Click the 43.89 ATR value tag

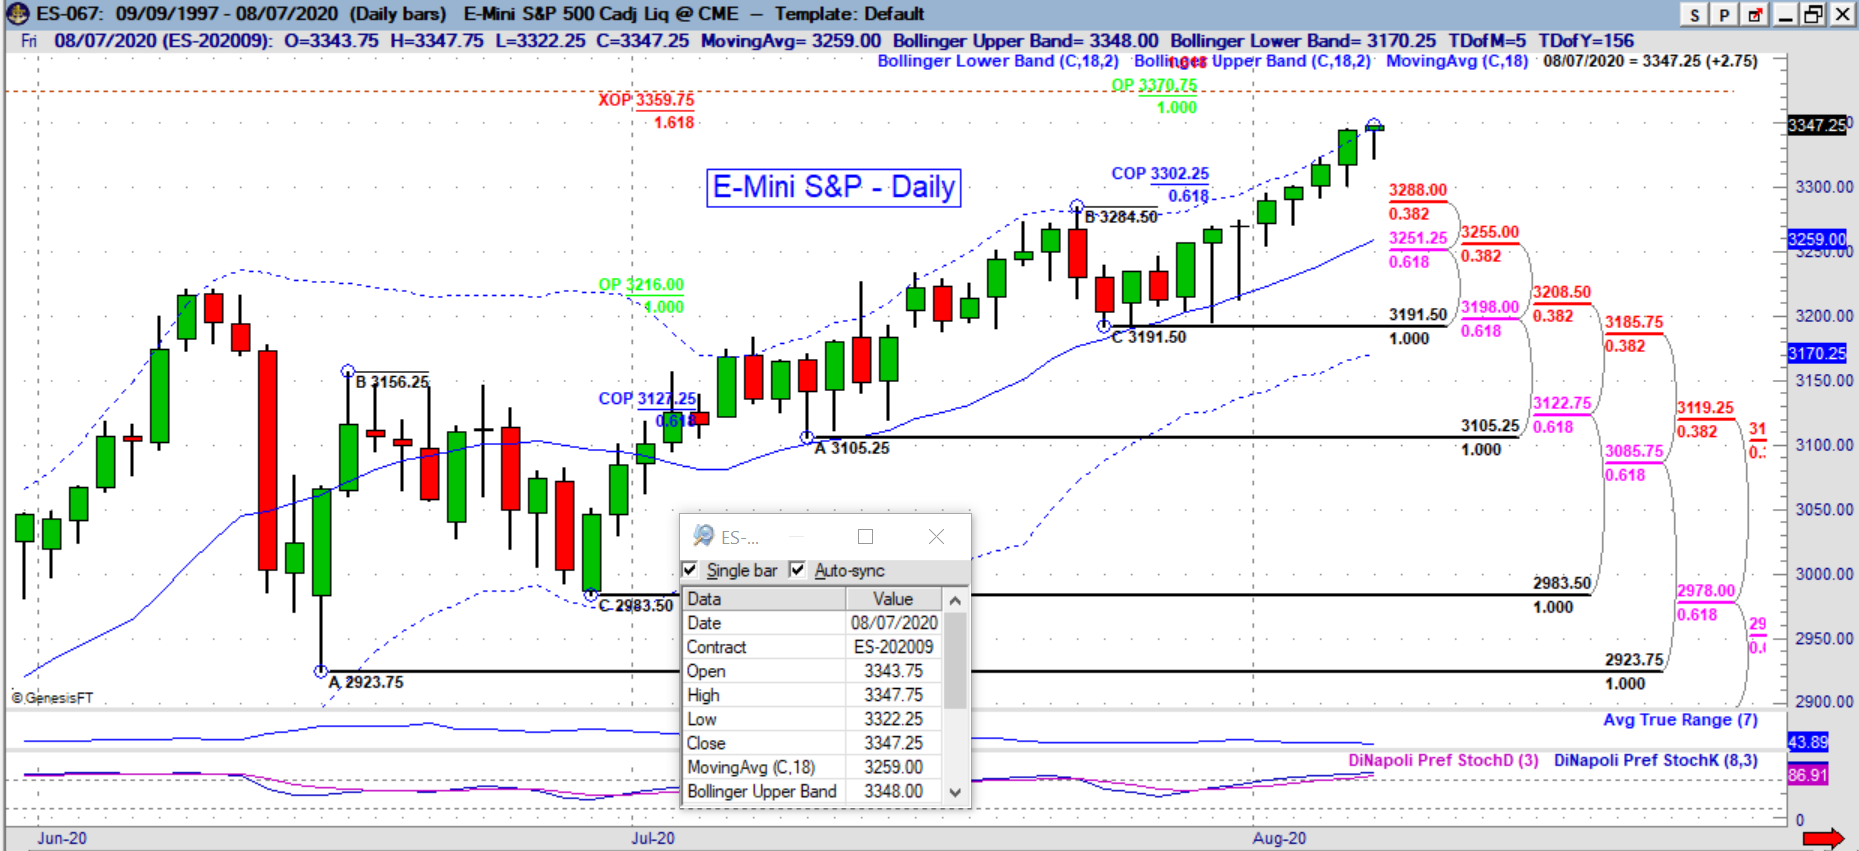coord(1808,742)
